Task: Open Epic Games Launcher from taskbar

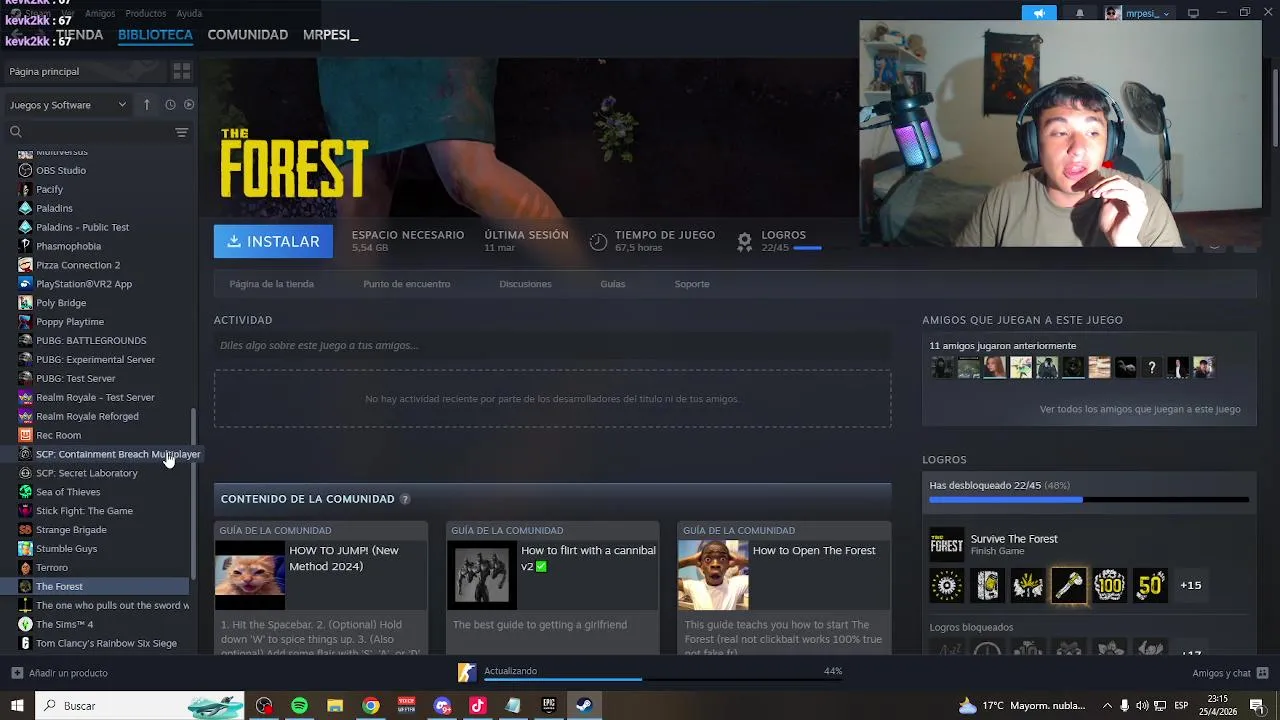Action: coord(548,705)
